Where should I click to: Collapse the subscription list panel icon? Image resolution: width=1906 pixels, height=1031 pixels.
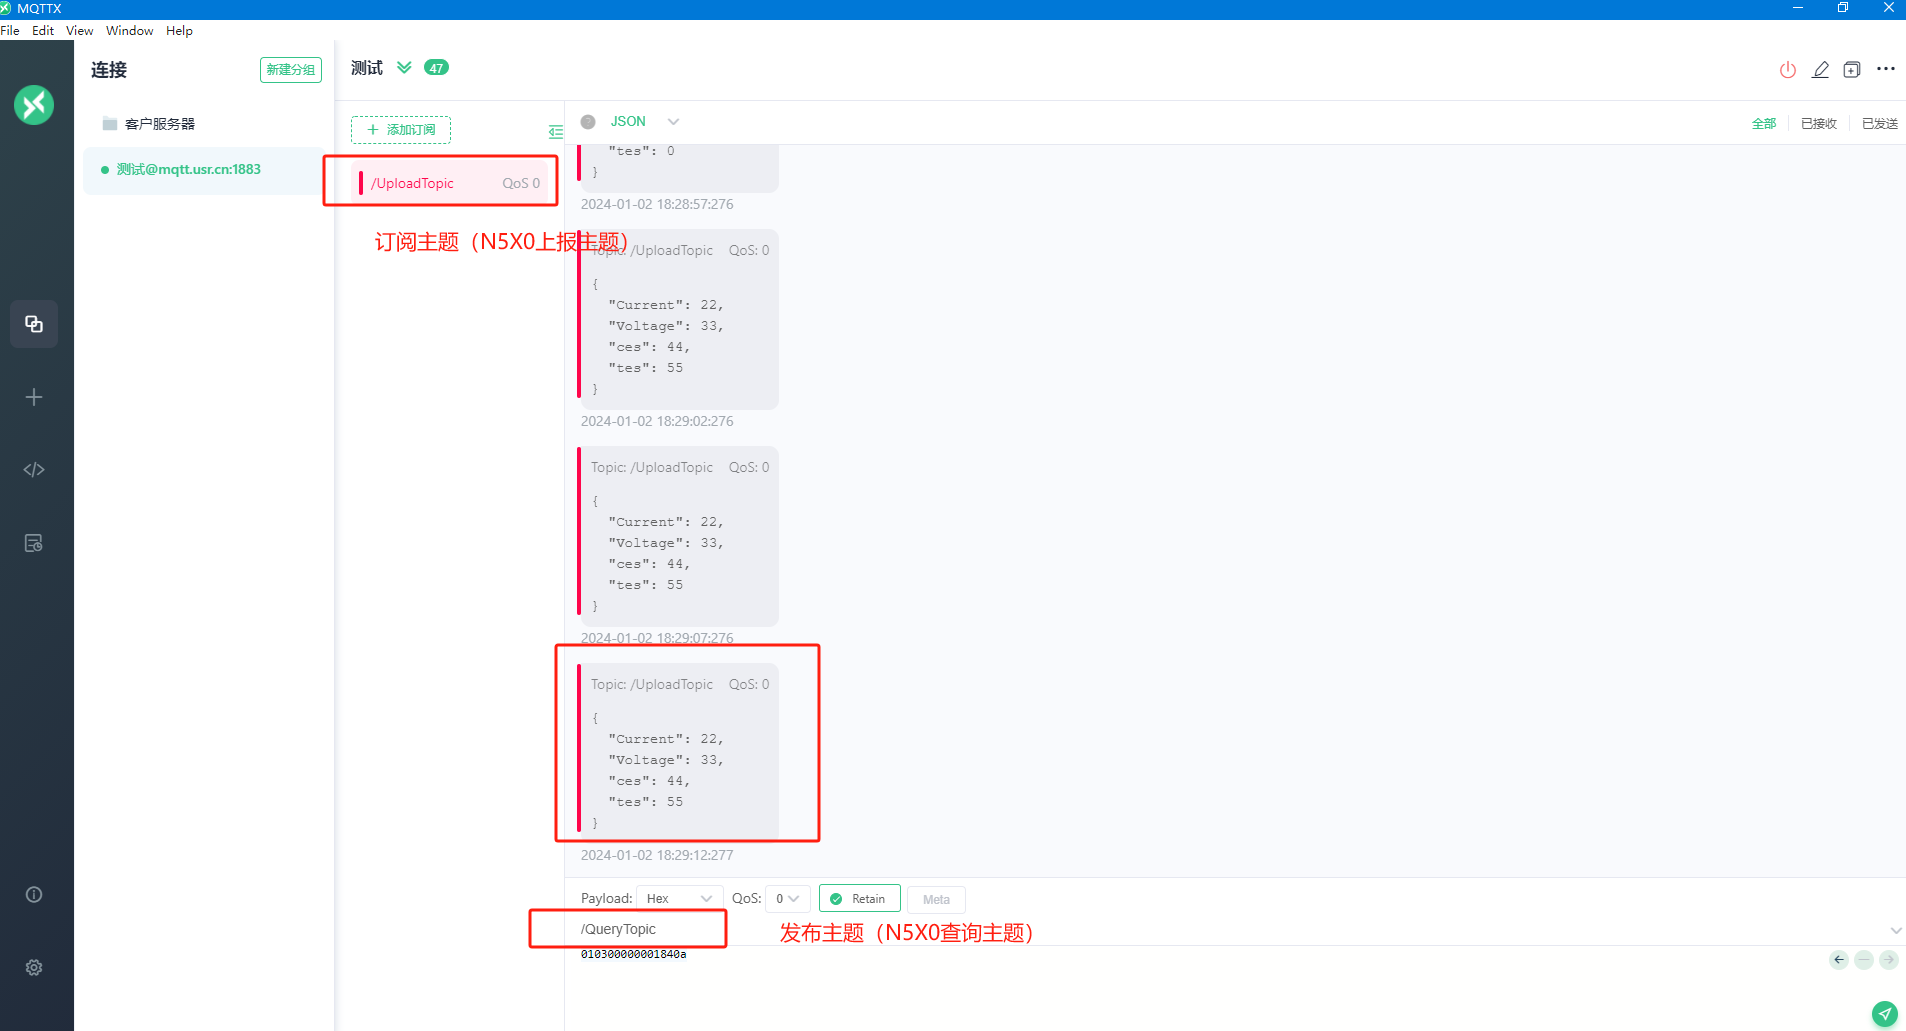pos(556,131)
